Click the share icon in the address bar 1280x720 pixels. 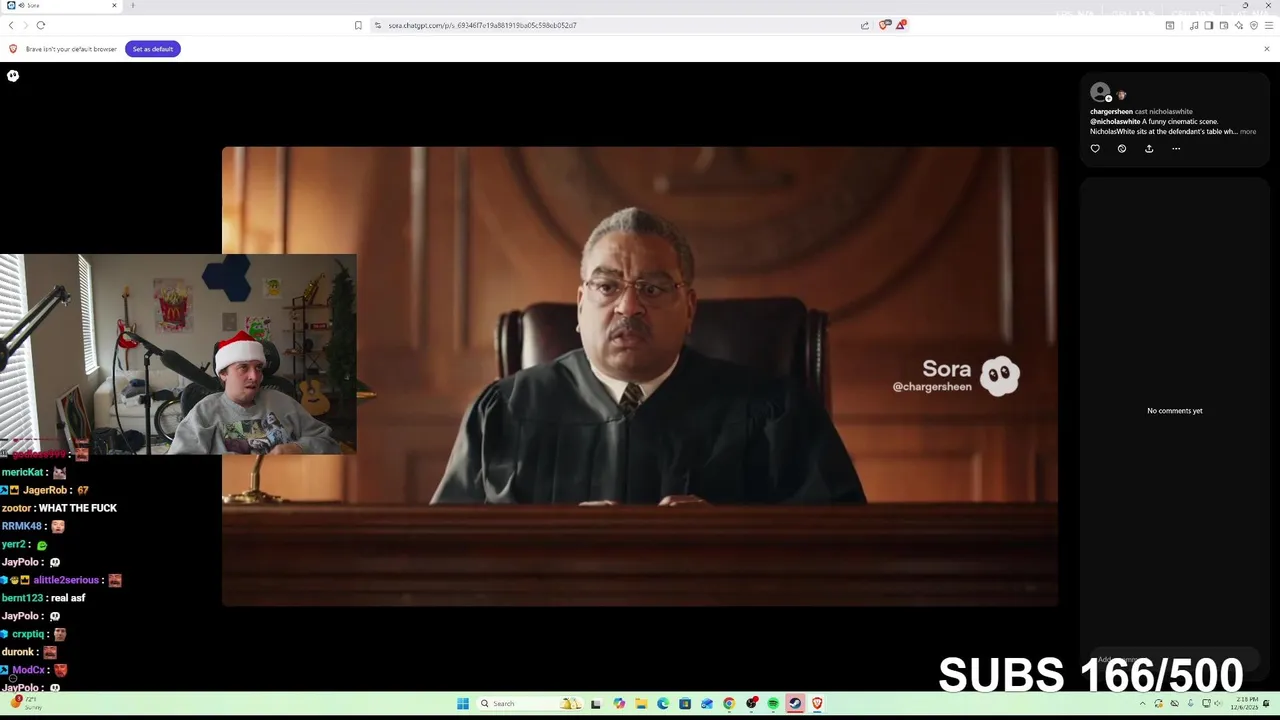(x=865, y=25)
